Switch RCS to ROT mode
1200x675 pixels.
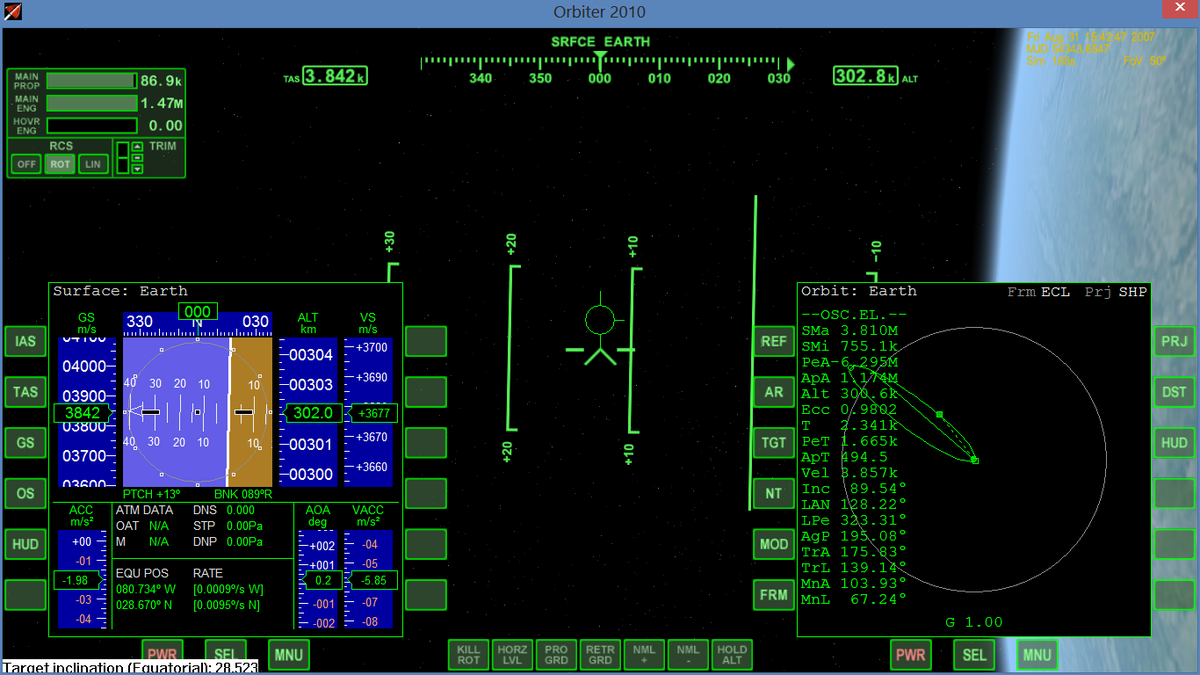(x=60, y=164)
